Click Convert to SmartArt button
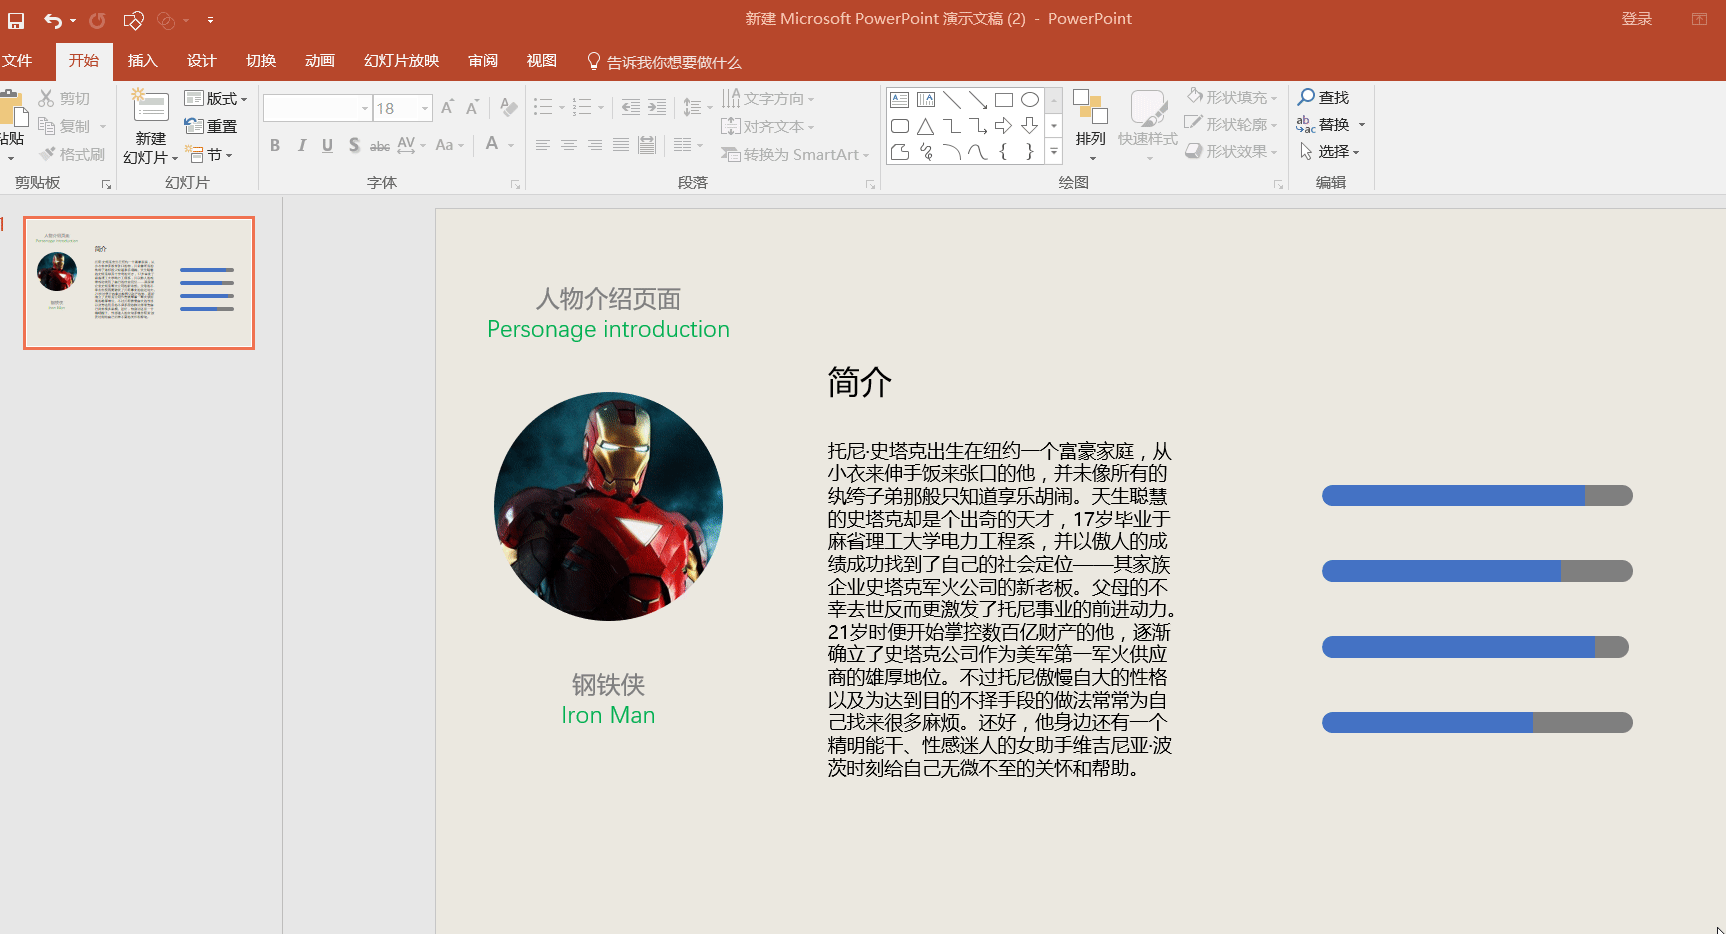This screenshot has height=934, width=1726. pos(796,154)
